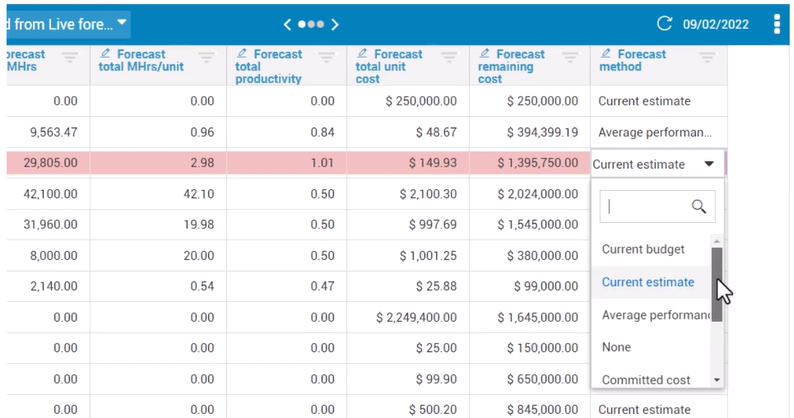Collapse the Current estimate combo box arrow

click(x=709, y=164)
